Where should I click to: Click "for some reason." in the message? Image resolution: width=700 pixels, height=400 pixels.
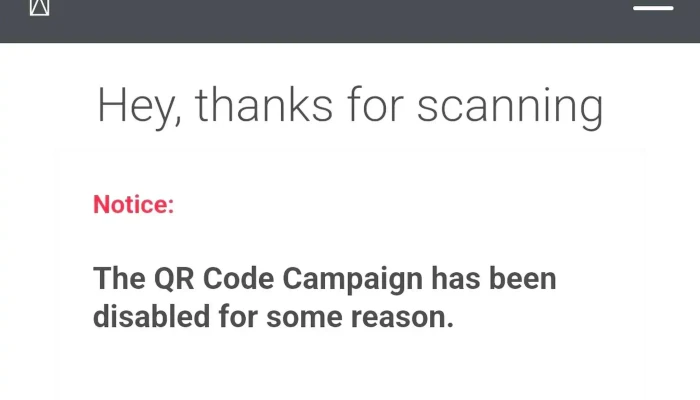(x=336, y=317)
